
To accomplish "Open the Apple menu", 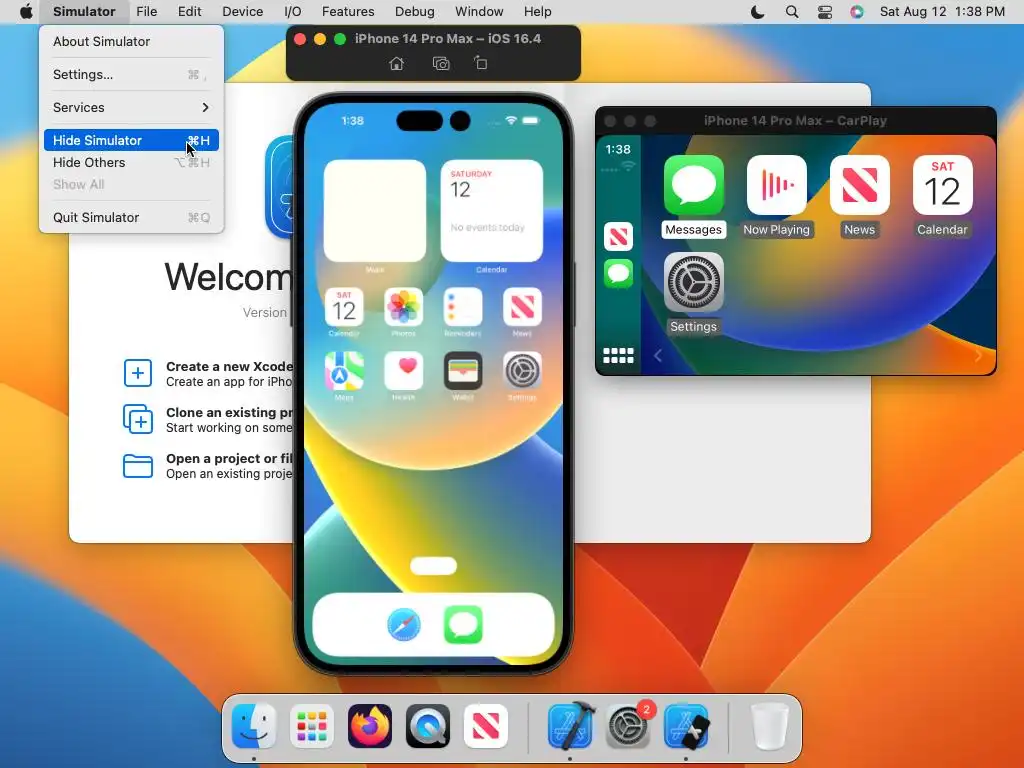I will point(26,12).
